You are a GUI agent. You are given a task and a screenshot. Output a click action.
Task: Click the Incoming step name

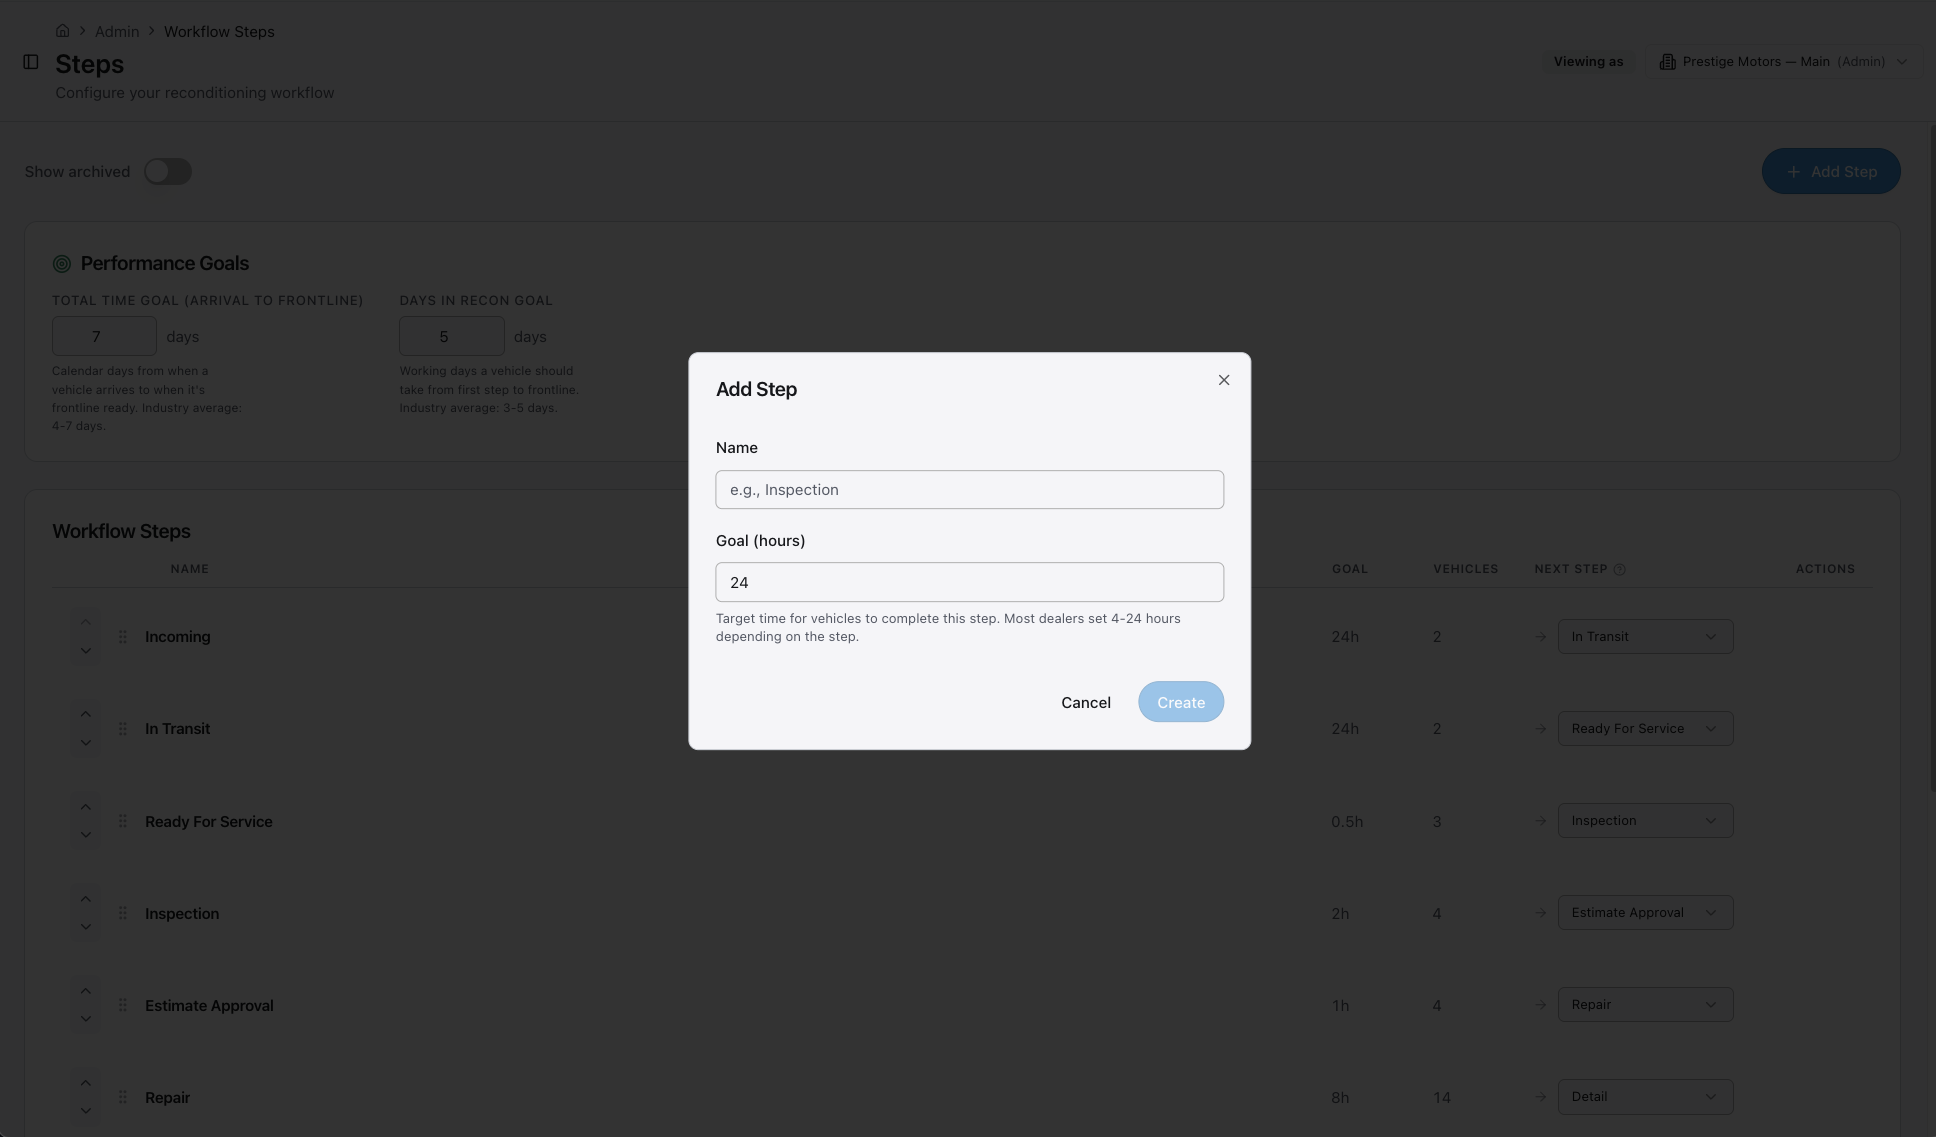[x=178, y=637]
